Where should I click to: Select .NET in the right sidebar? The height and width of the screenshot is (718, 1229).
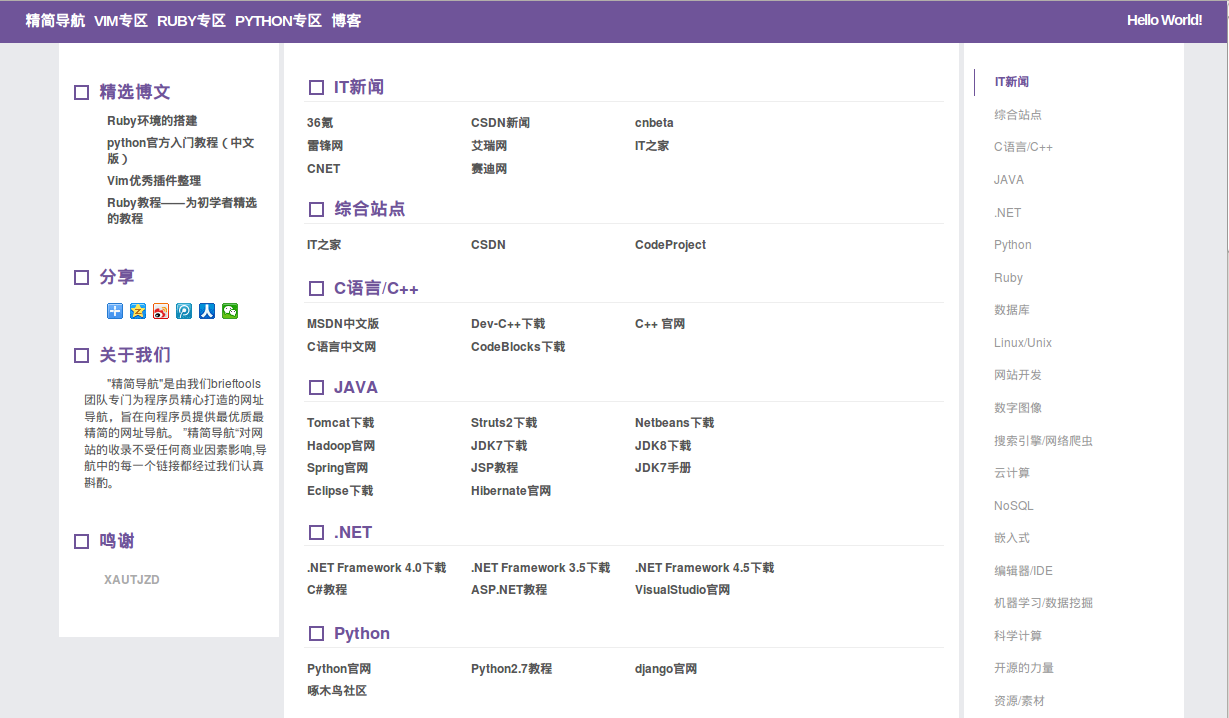(x=1008, y=213)
